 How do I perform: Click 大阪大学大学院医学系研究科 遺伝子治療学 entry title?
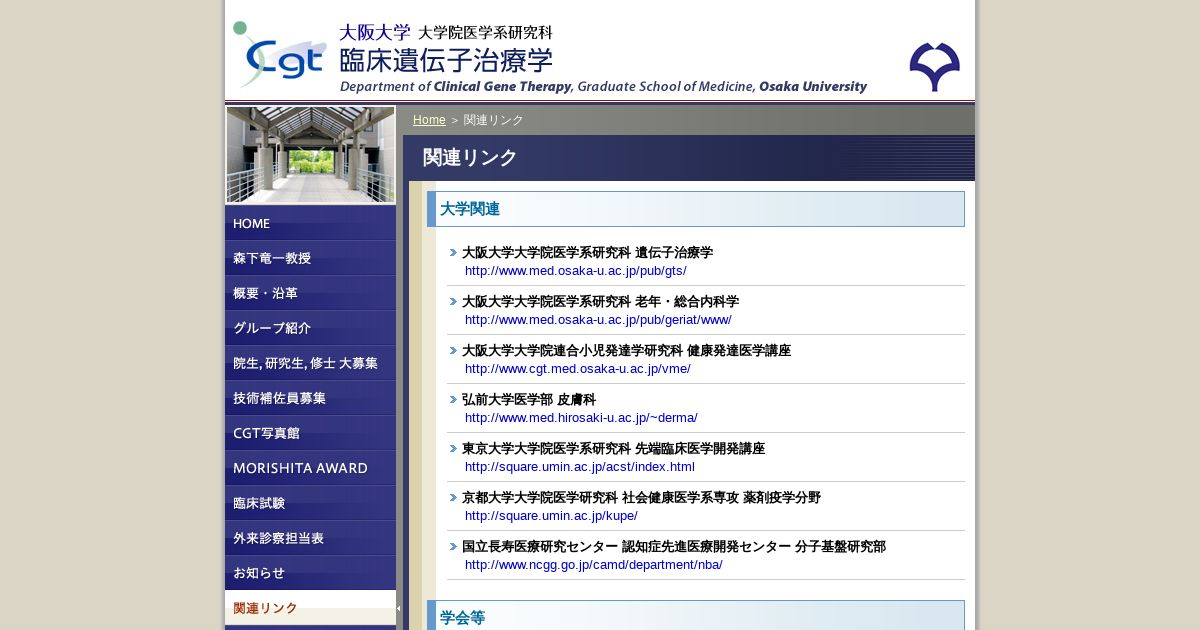click(587, 253)
